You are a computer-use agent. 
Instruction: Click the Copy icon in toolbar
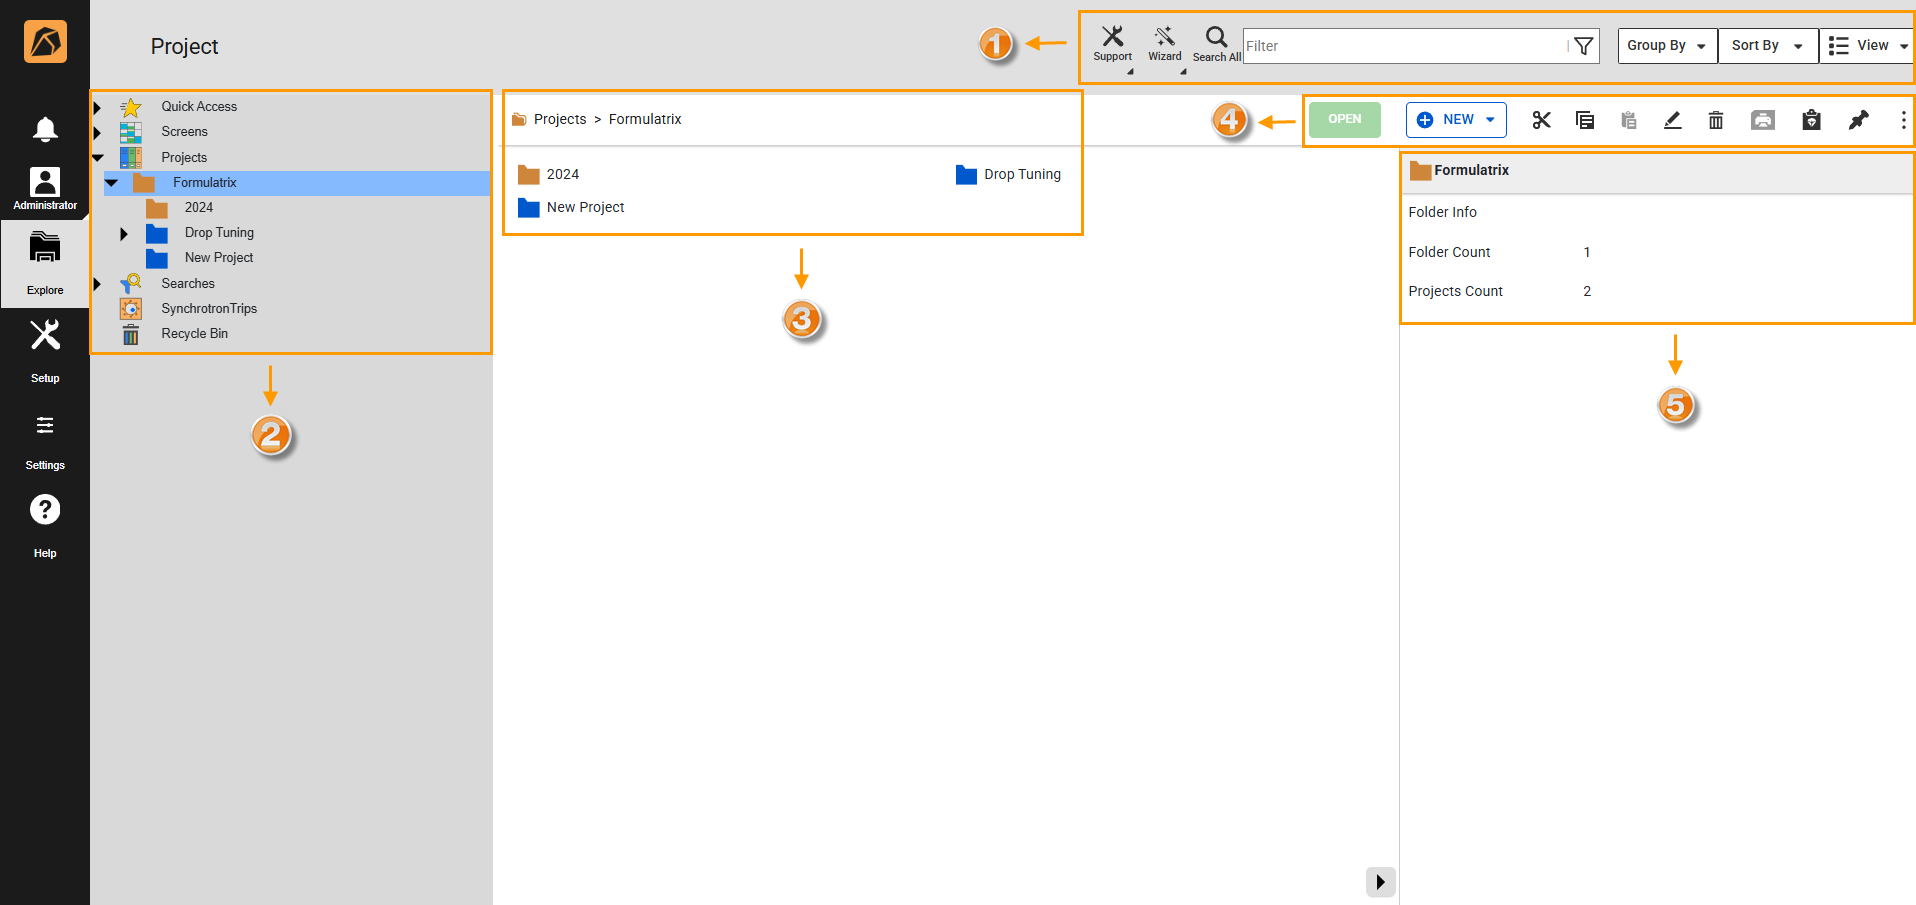pyautogui.click(x=1585, y=120)
